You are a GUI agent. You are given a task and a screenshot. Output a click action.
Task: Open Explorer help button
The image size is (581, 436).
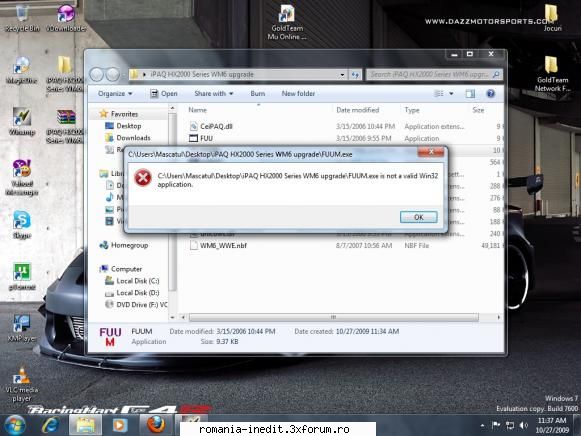491,94
